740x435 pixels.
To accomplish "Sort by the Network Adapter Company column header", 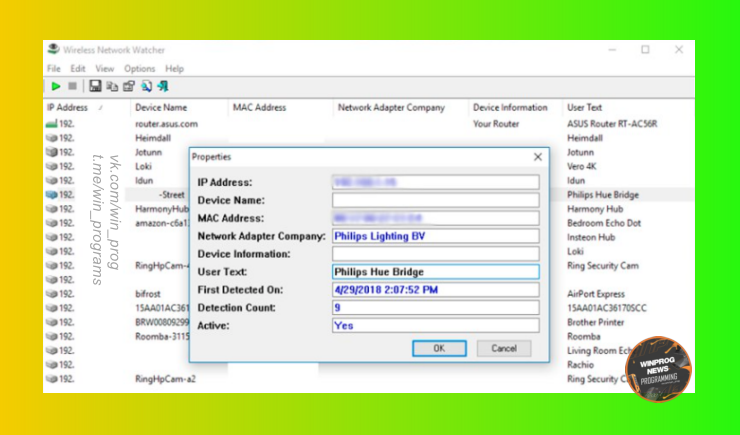I will point(391,108).
